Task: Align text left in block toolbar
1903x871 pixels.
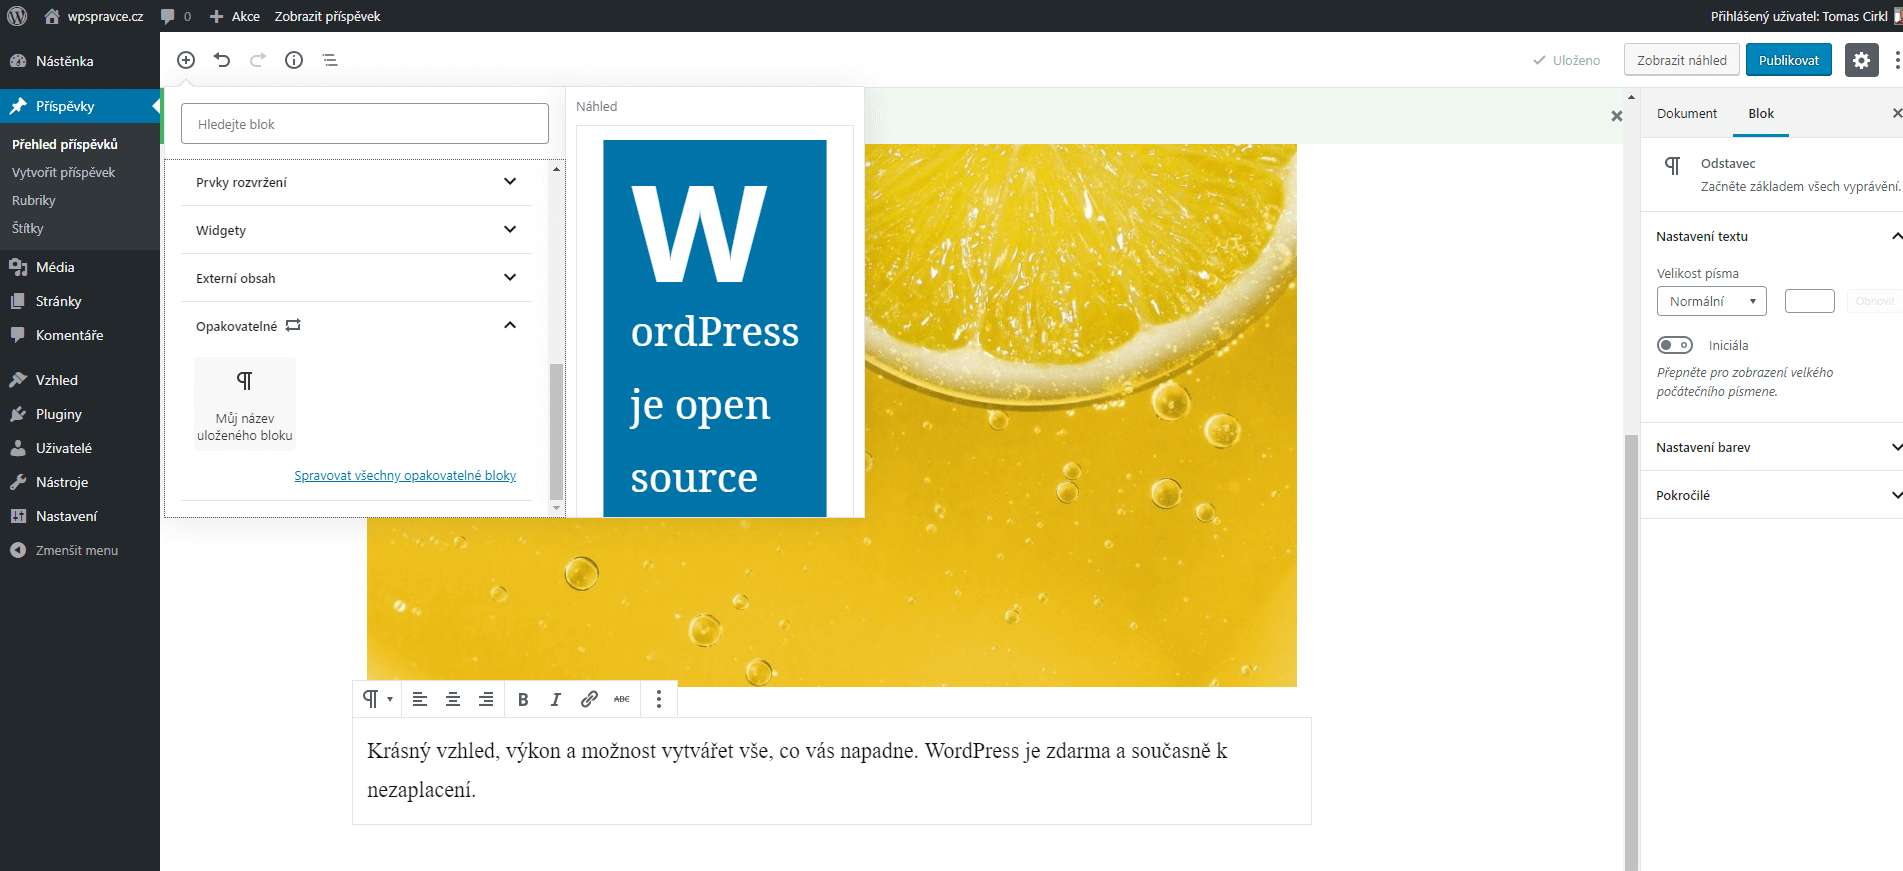Action: pyautogui.click(x=420, y=699)
